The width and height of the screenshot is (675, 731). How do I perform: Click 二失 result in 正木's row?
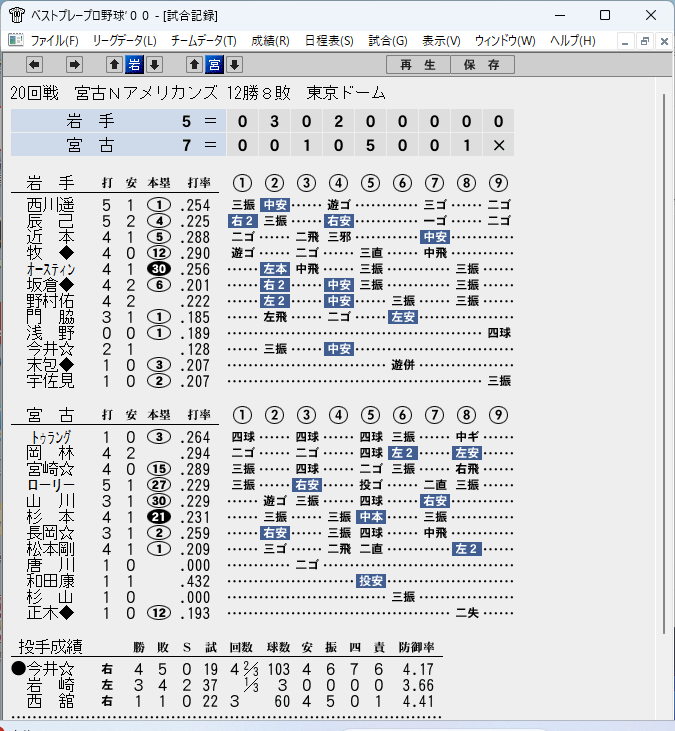[467, 613]
